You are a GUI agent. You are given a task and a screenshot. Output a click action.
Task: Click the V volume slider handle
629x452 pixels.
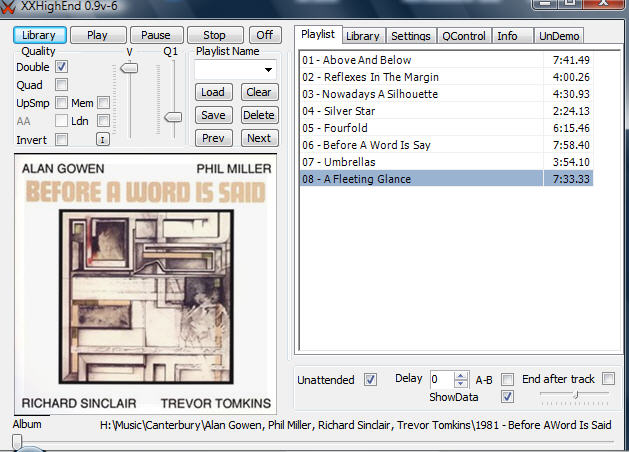tap(129, 67)
